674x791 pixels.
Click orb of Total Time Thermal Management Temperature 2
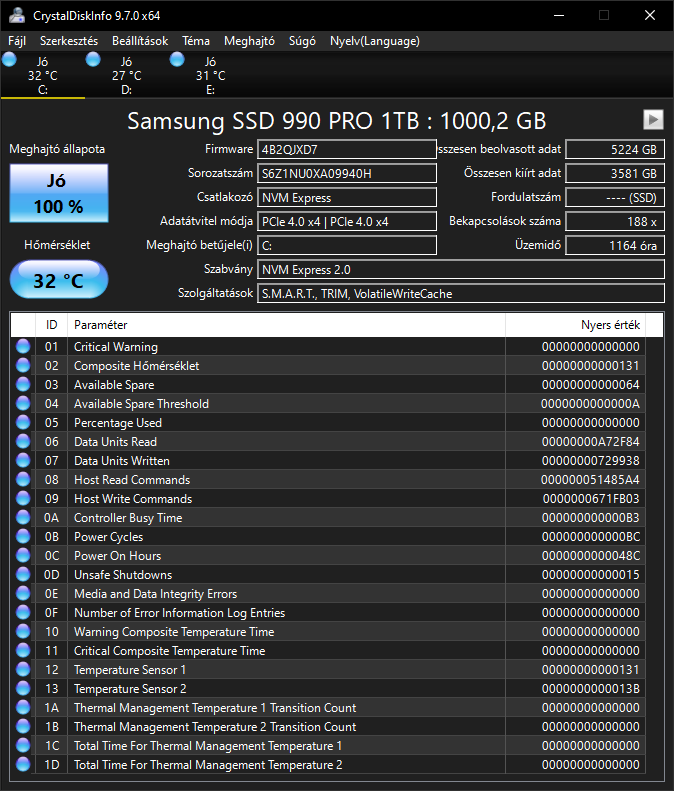point(23,764)
